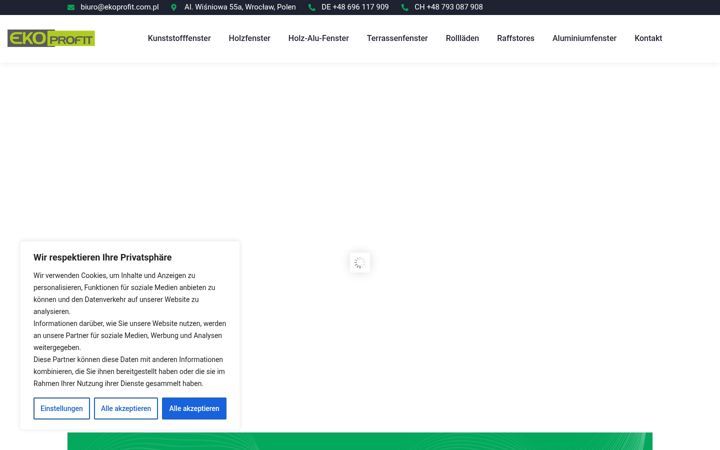
Task: Open the Holzfenster menu item
Action: pyautogui.click(x=249, y=38)
